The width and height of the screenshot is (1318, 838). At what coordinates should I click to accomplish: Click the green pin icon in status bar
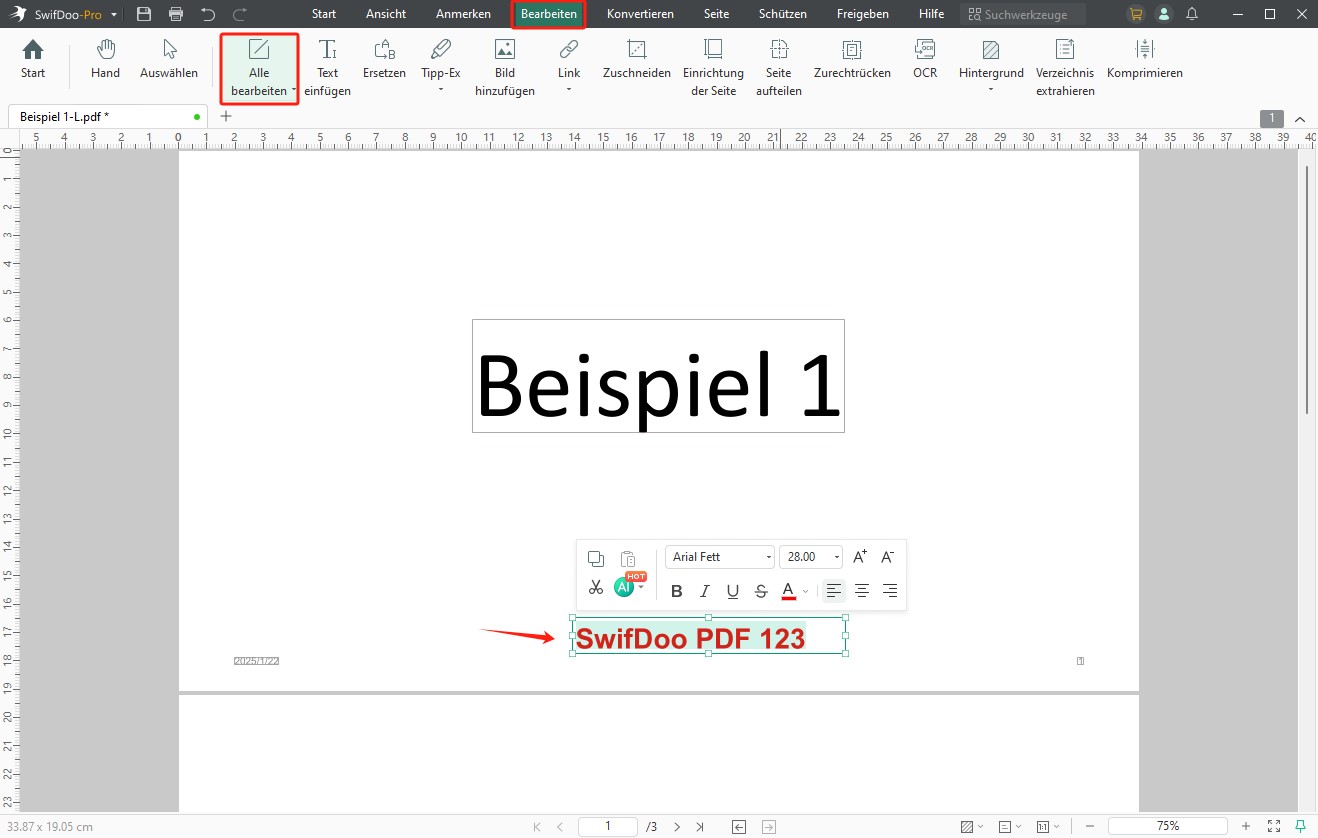click(1300, 826)
